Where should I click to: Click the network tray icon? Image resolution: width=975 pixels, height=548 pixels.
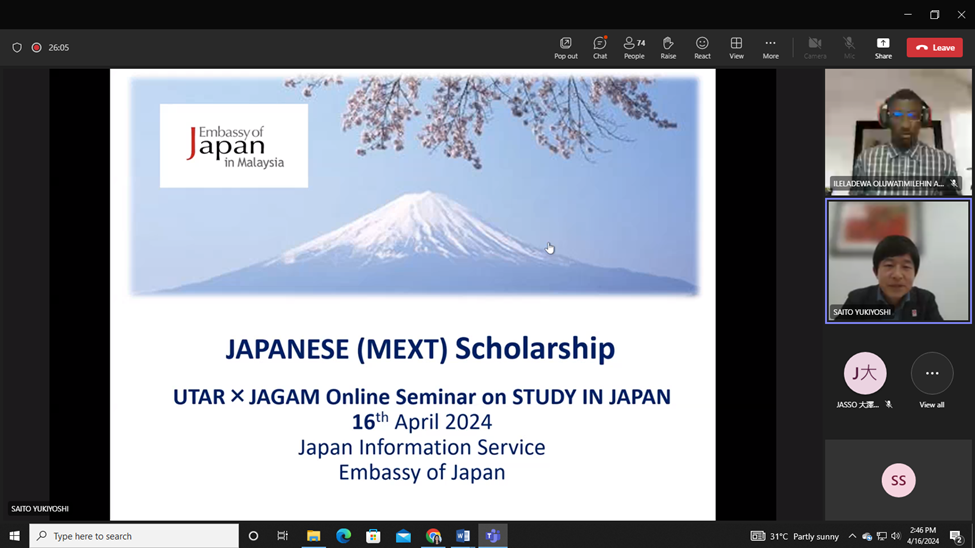tap(882, 536)
